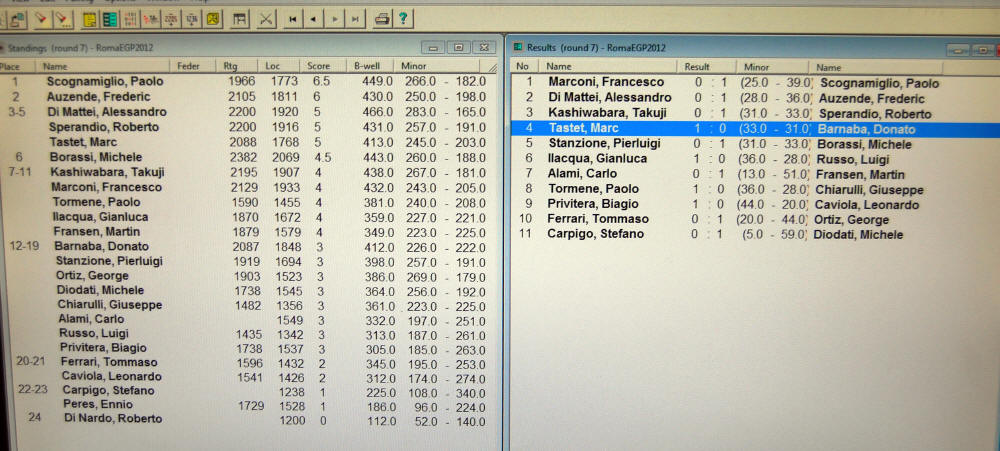Click the table window layout toolbar icon
Viewport: 1000px width, 451px height.
click(240, 19)
